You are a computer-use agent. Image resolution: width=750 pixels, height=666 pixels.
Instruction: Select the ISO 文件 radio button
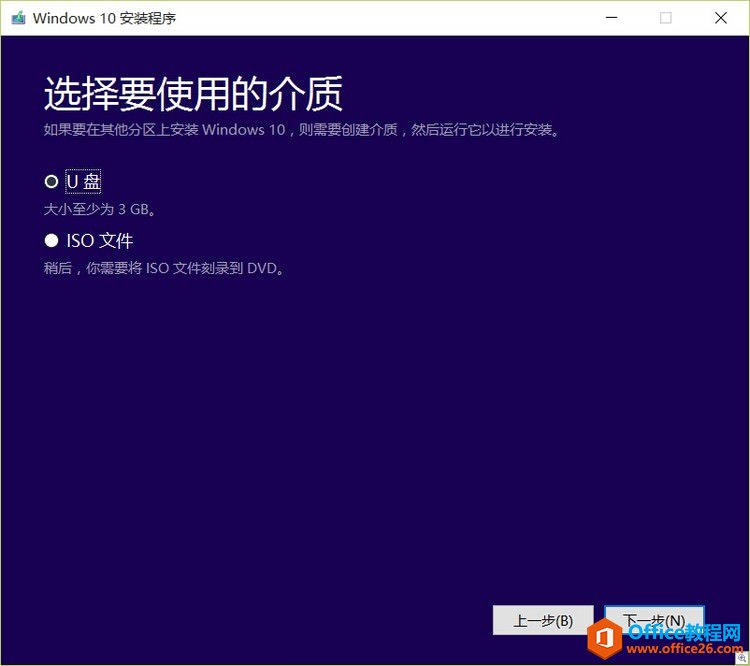[x=51, y=241]
